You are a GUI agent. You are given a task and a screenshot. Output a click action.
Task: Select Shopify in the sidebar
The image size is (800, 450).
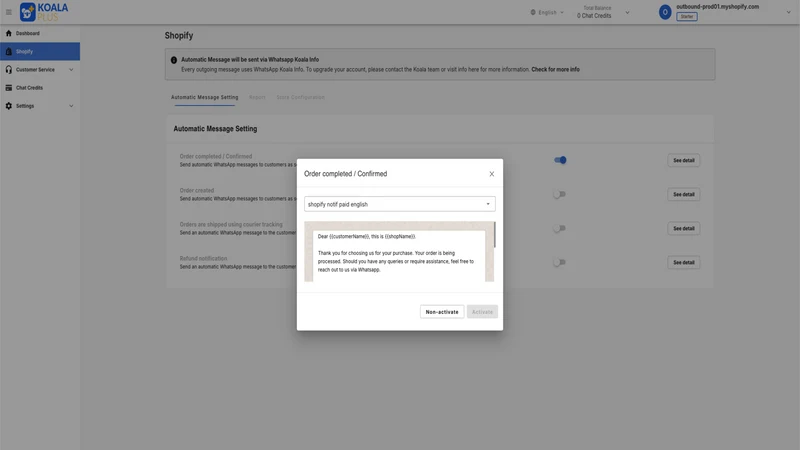pyautogui.click(x=40, y=52)
